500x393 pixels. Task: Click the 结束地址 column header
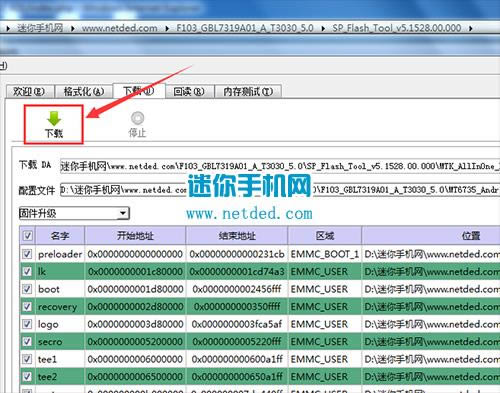click(x=237, y=236)
